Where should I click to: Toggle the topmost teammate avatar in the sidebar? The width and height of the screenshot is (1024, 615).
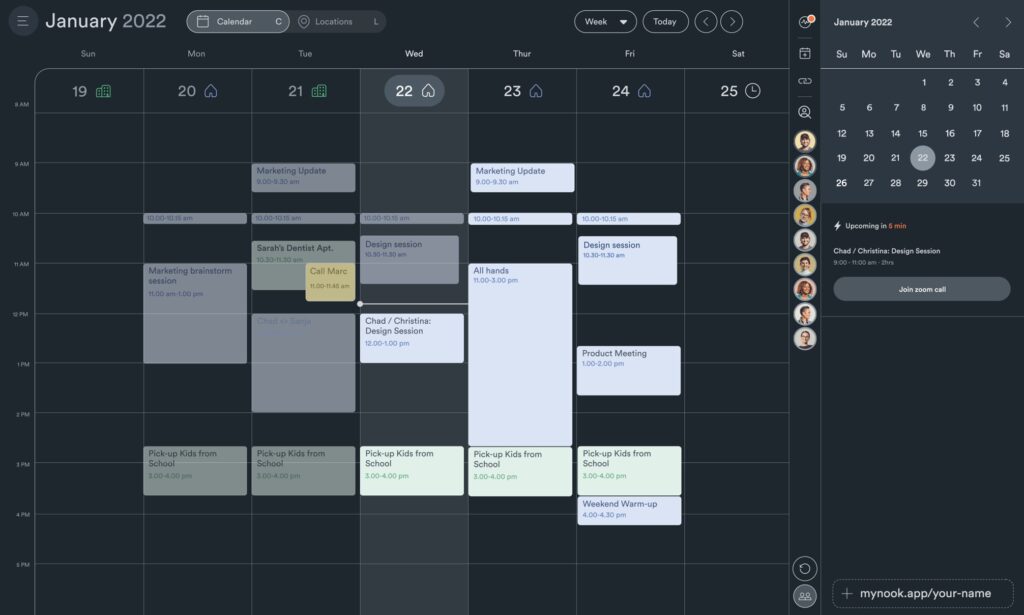coord(805,140)
